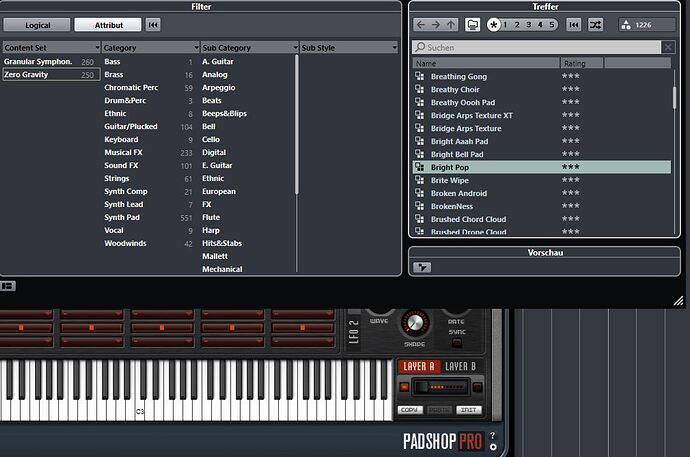Sort results by the Rating column header

(581, 63)
